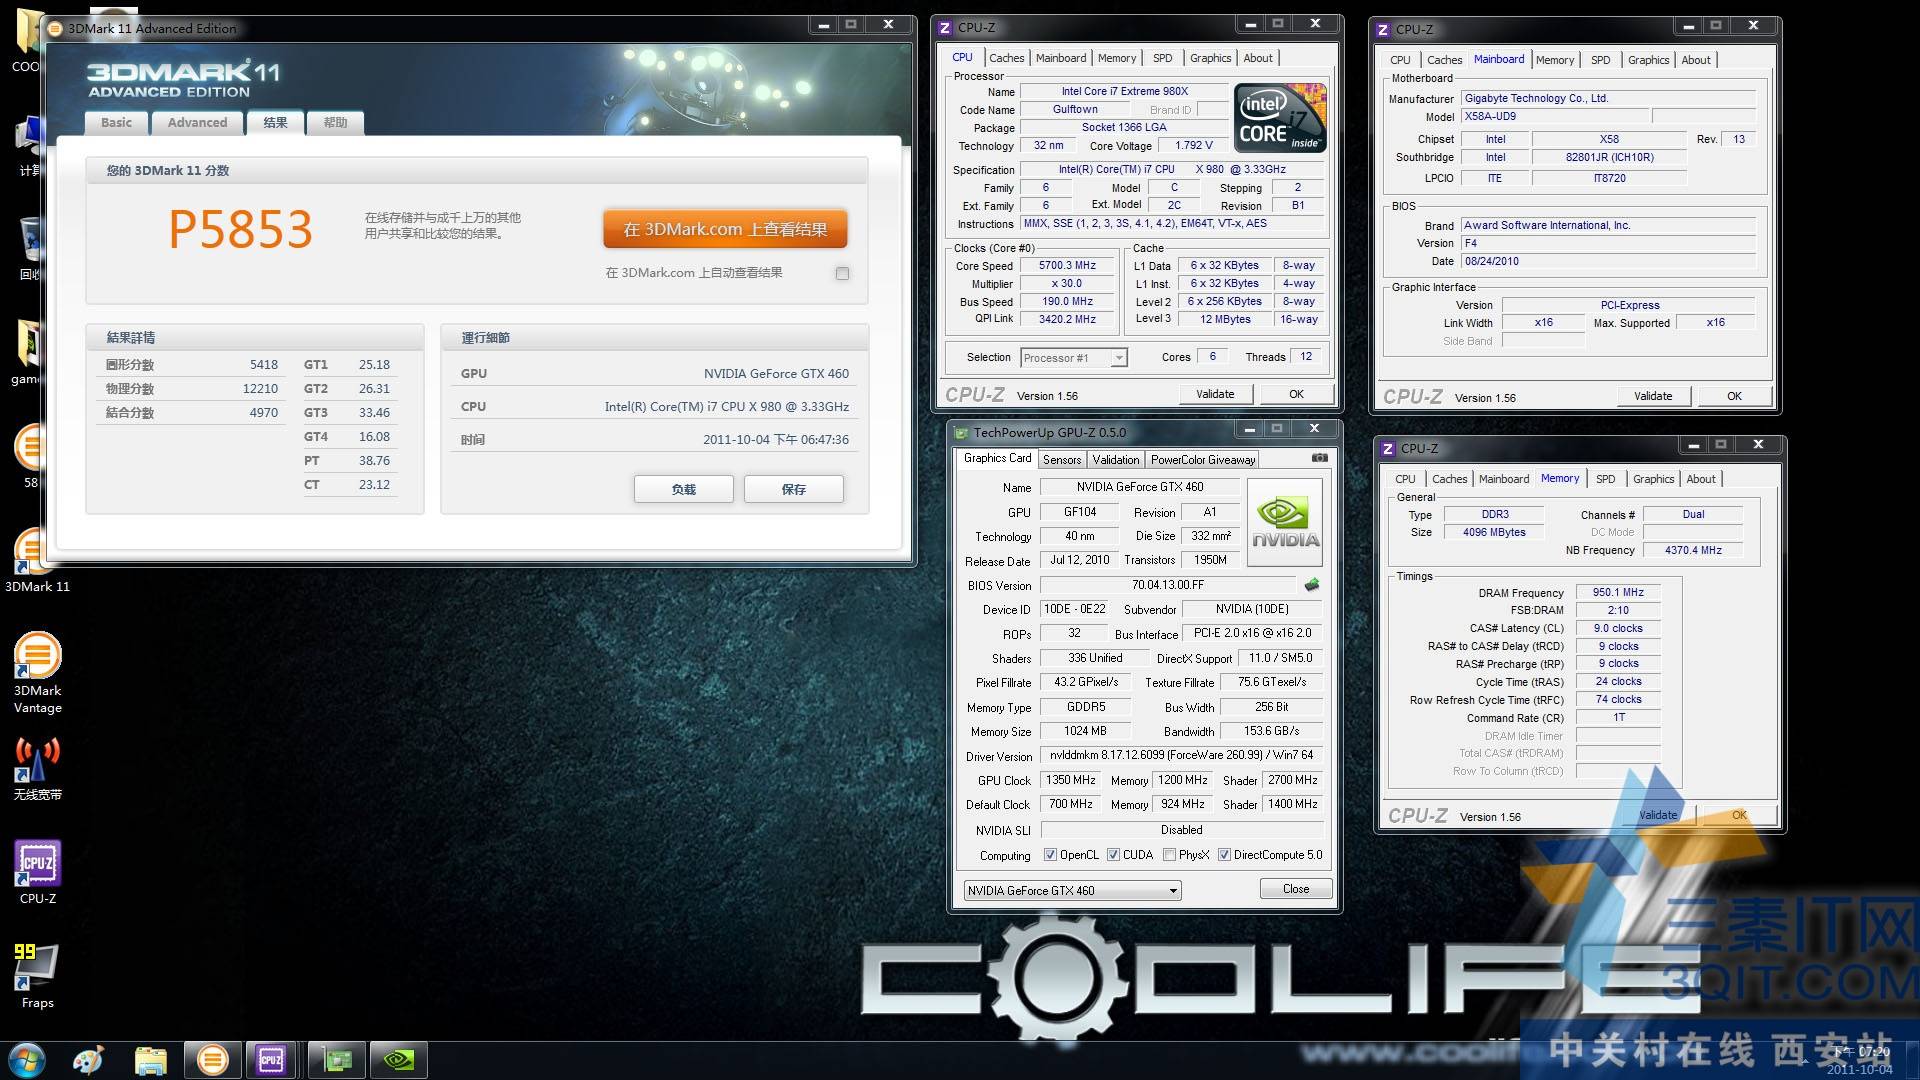Click the NVIDIA logo in GPU-Z
The image size is (1920, 1080).
coord(1285,523)
